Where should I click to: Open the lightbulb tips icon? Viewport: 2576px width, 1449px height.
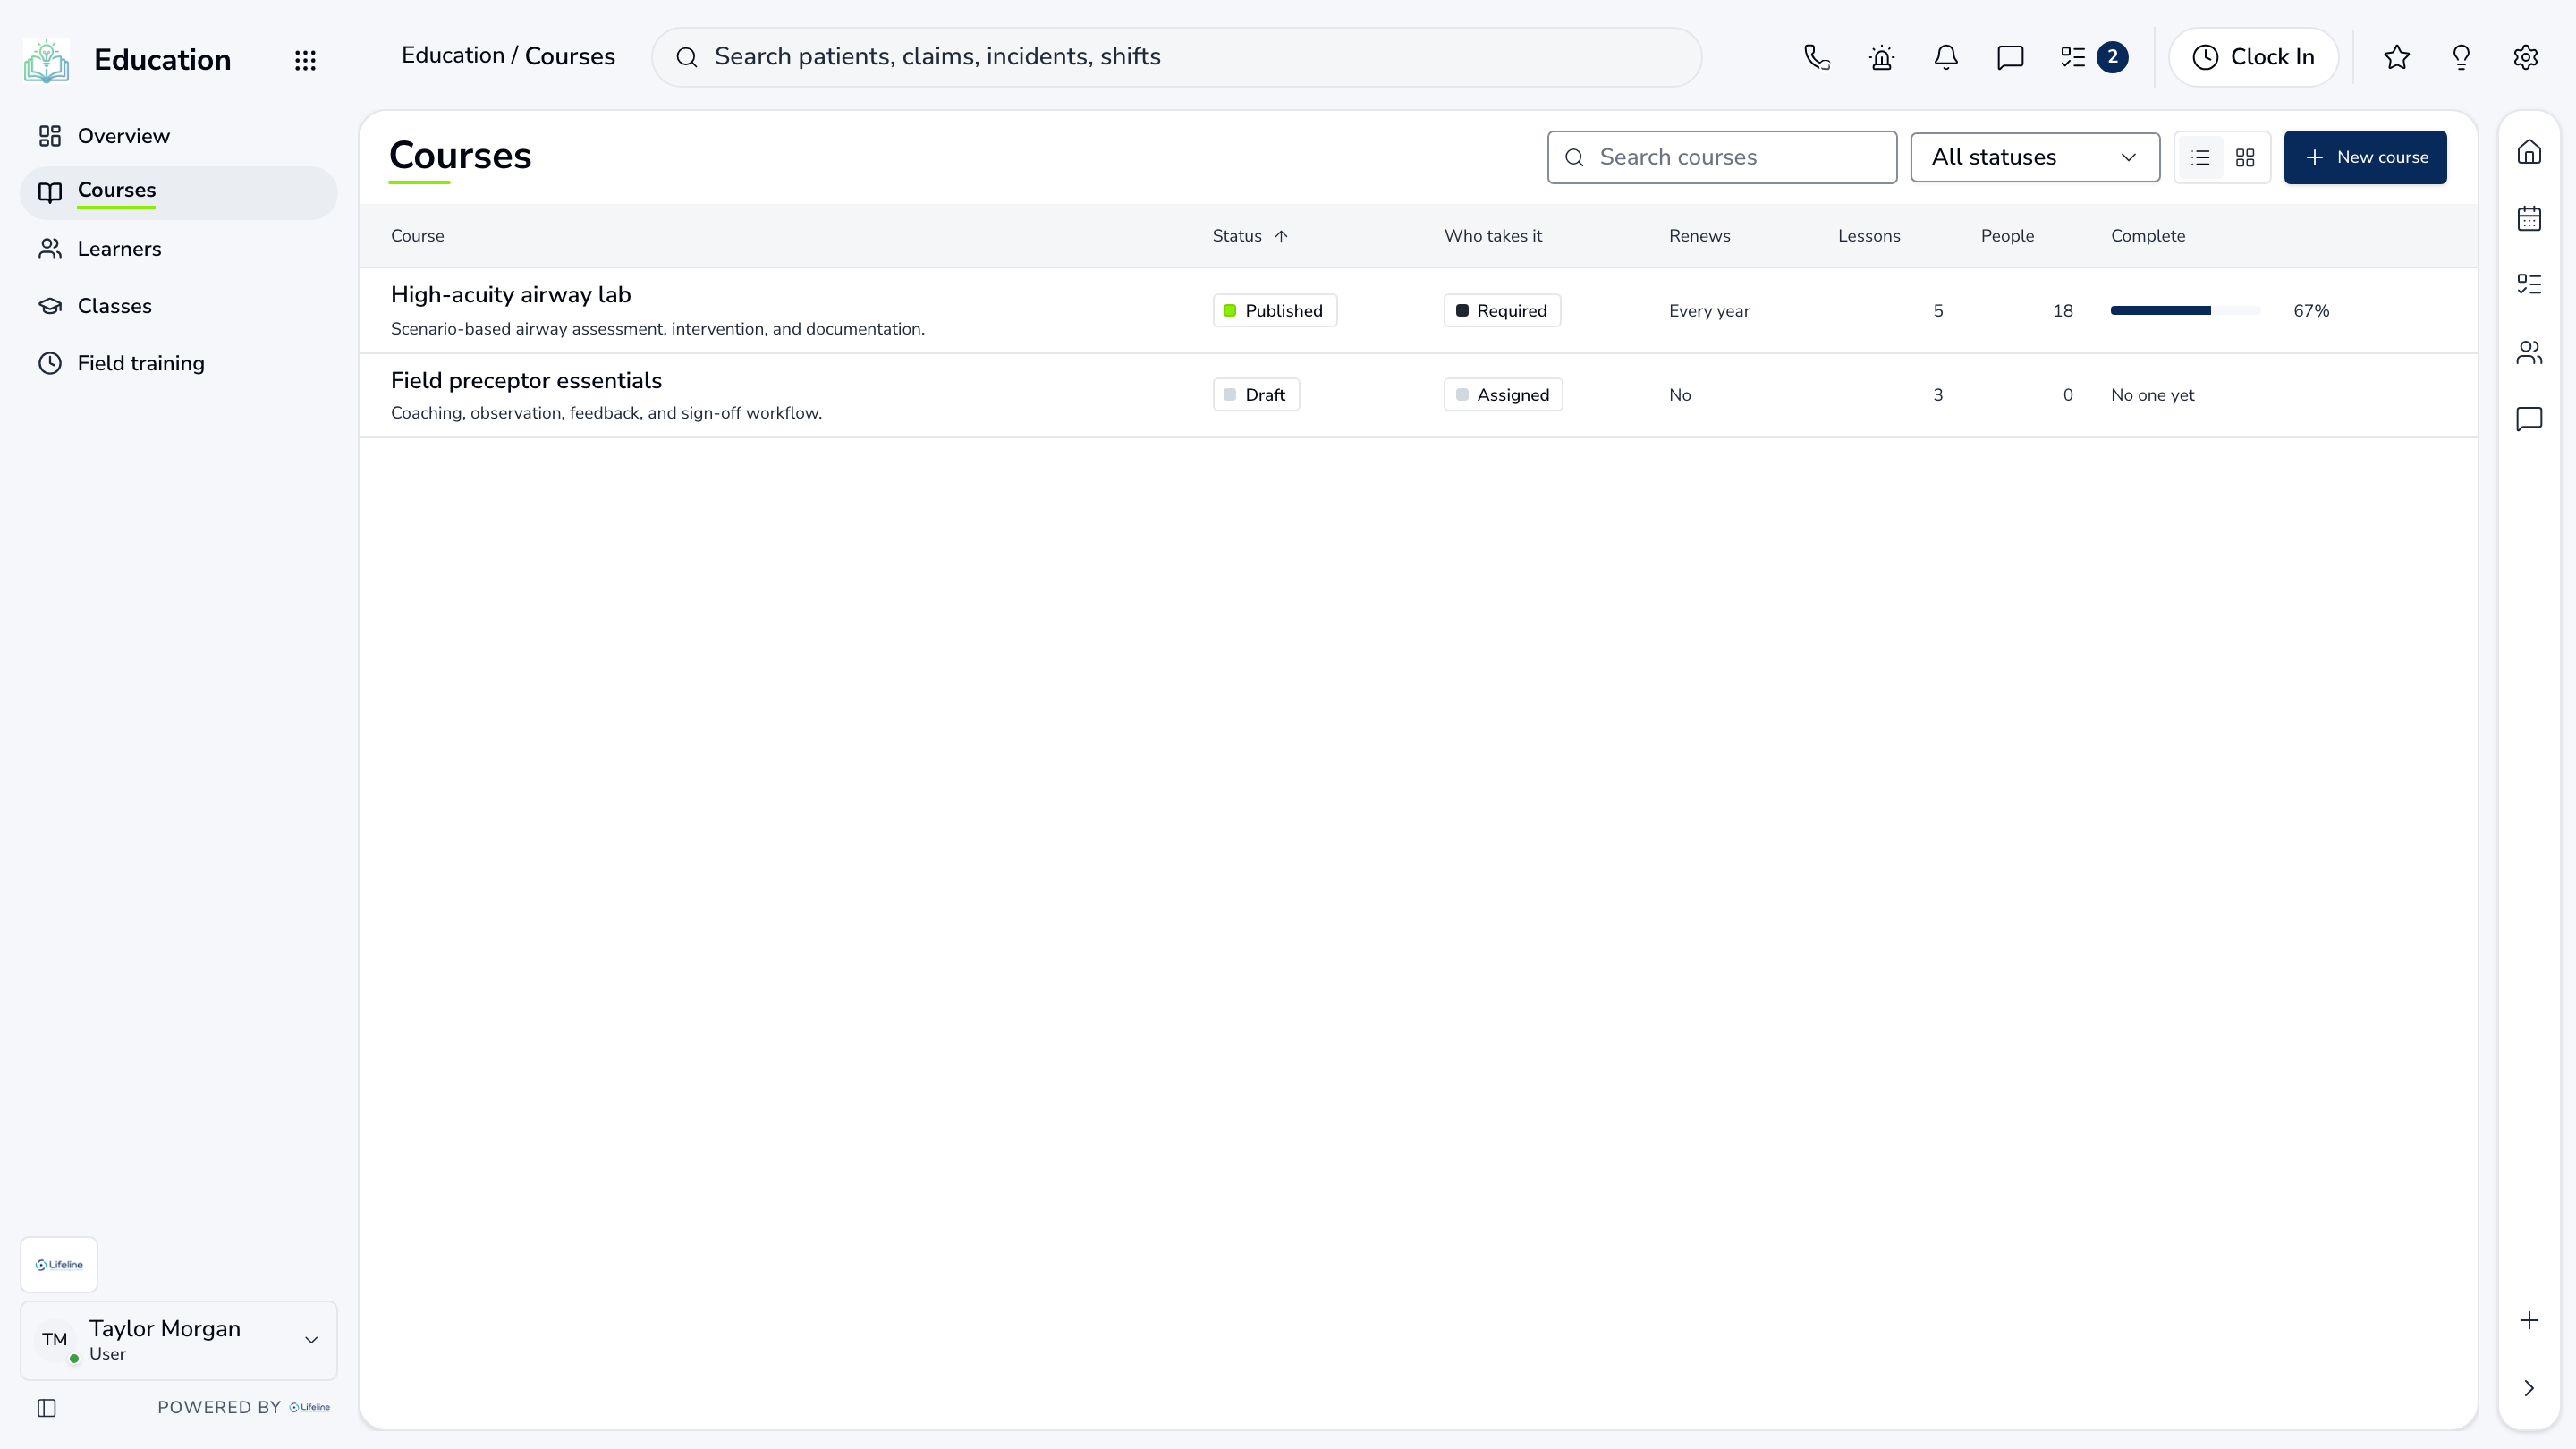click(2461, 57)
